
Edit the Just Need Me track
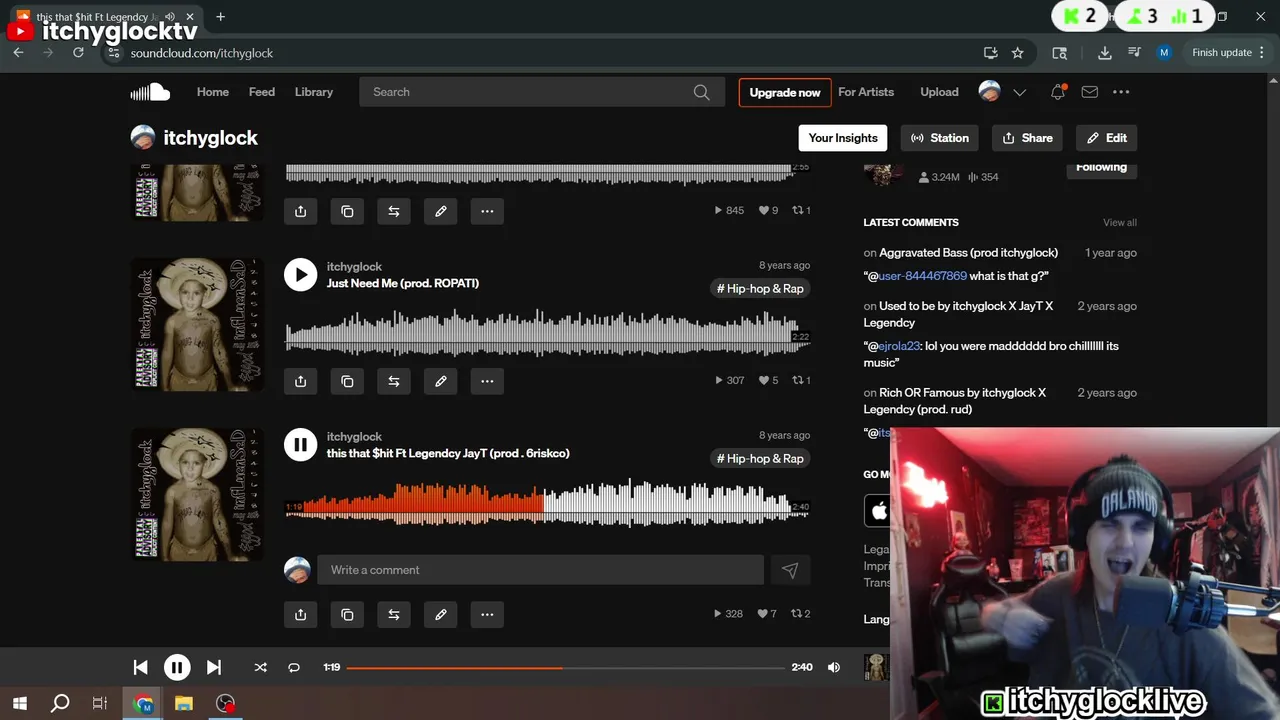tap(441, 381)
